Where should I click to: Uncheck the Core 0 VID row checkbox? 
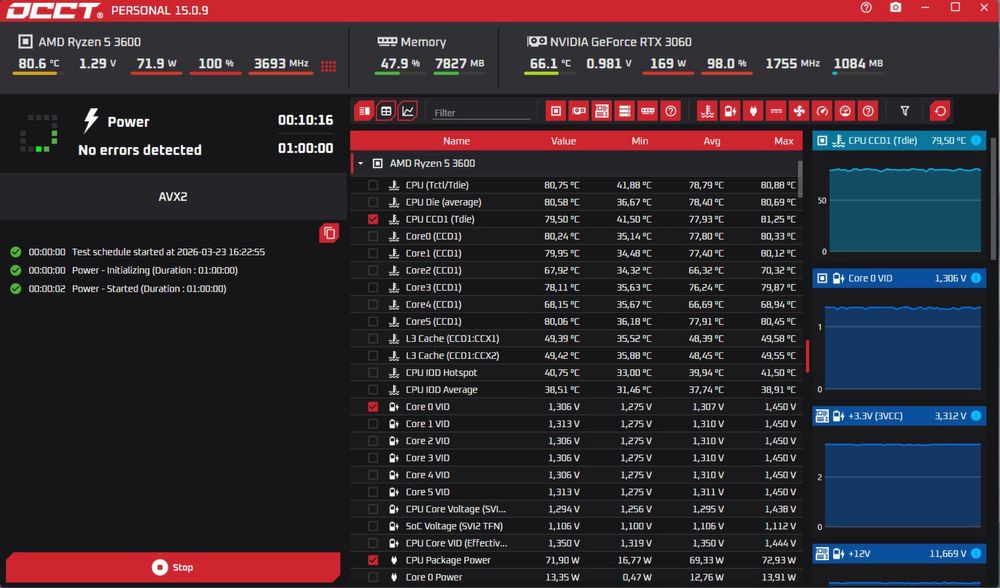click(x=373, y=407)
